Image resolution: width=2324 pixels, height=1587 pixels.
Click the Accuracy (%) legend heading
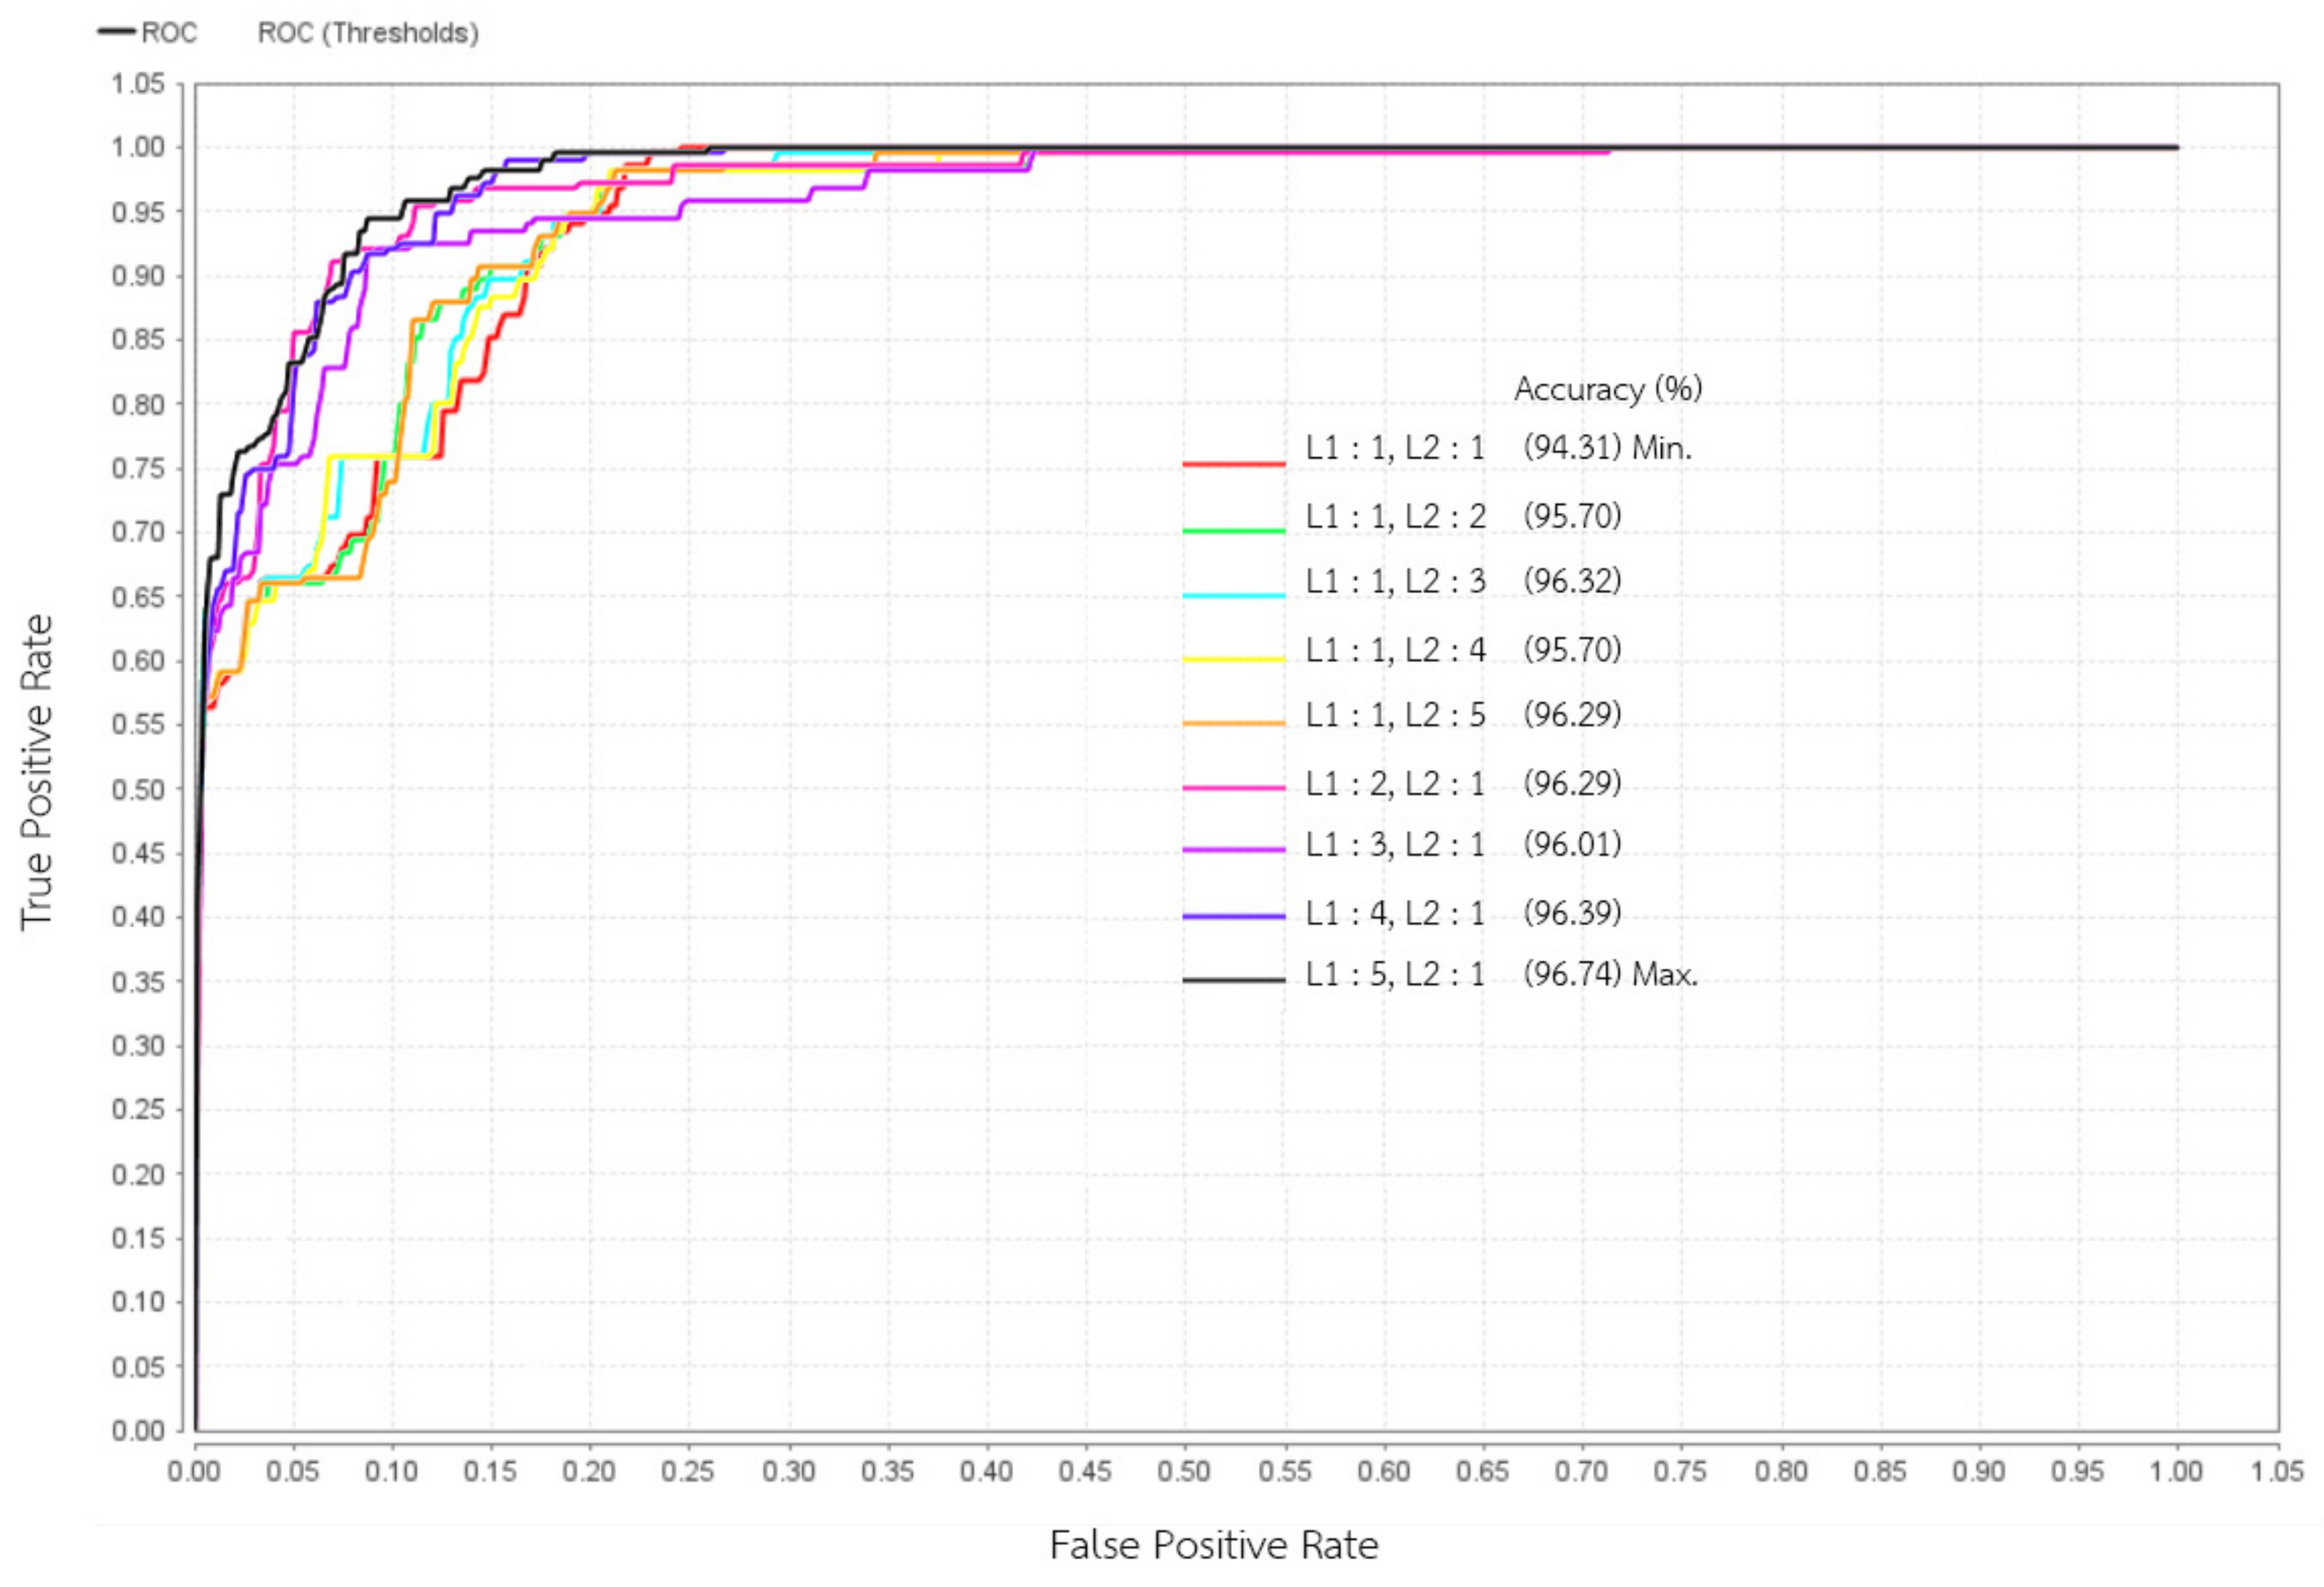point(1607,388)
